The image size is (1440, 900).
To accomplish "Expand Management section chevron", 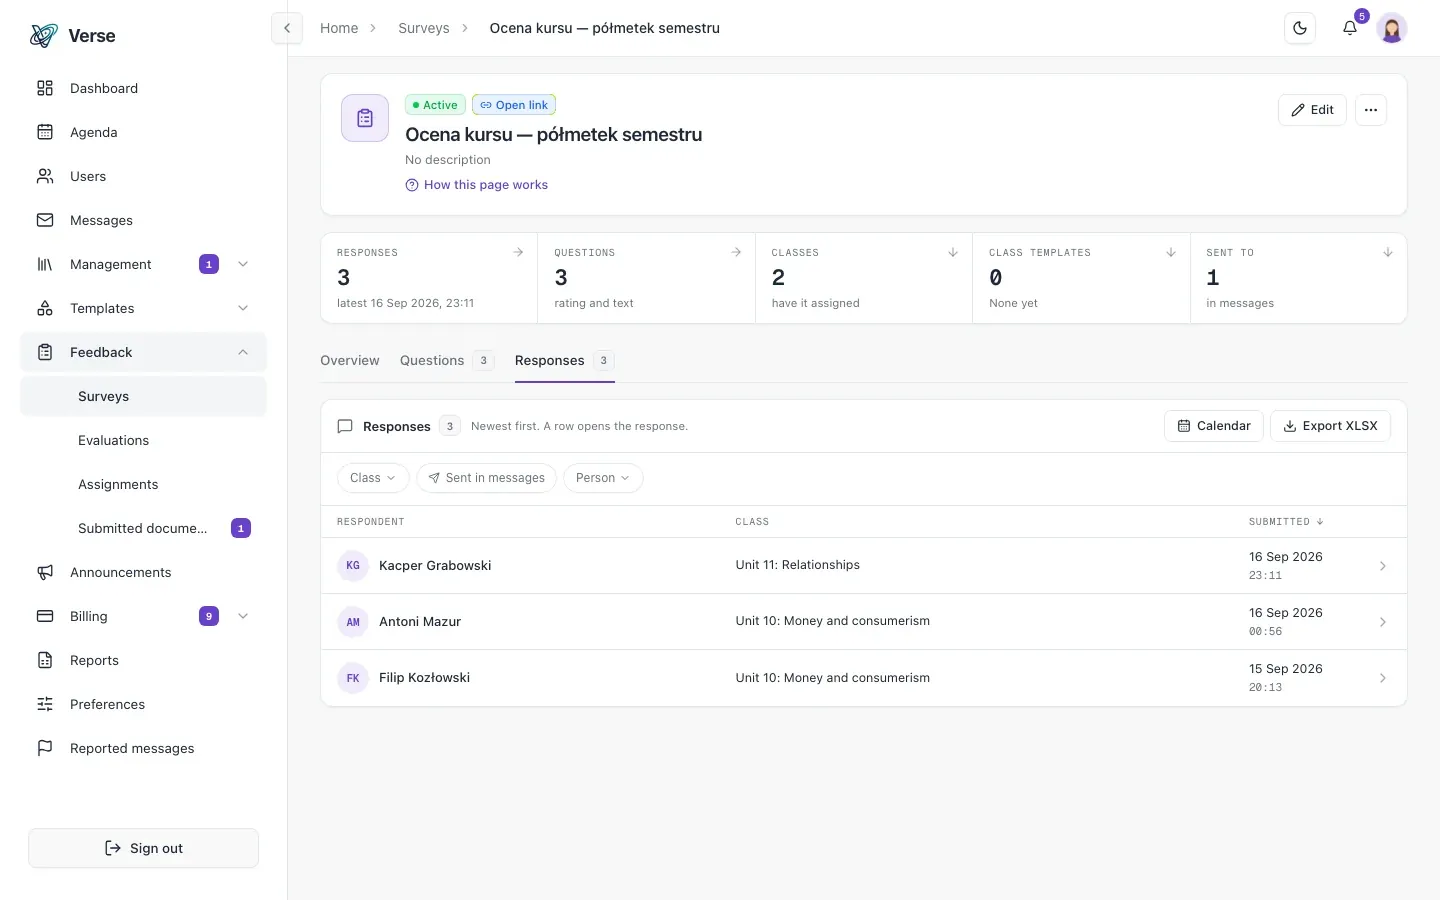I will coord(243,264).
